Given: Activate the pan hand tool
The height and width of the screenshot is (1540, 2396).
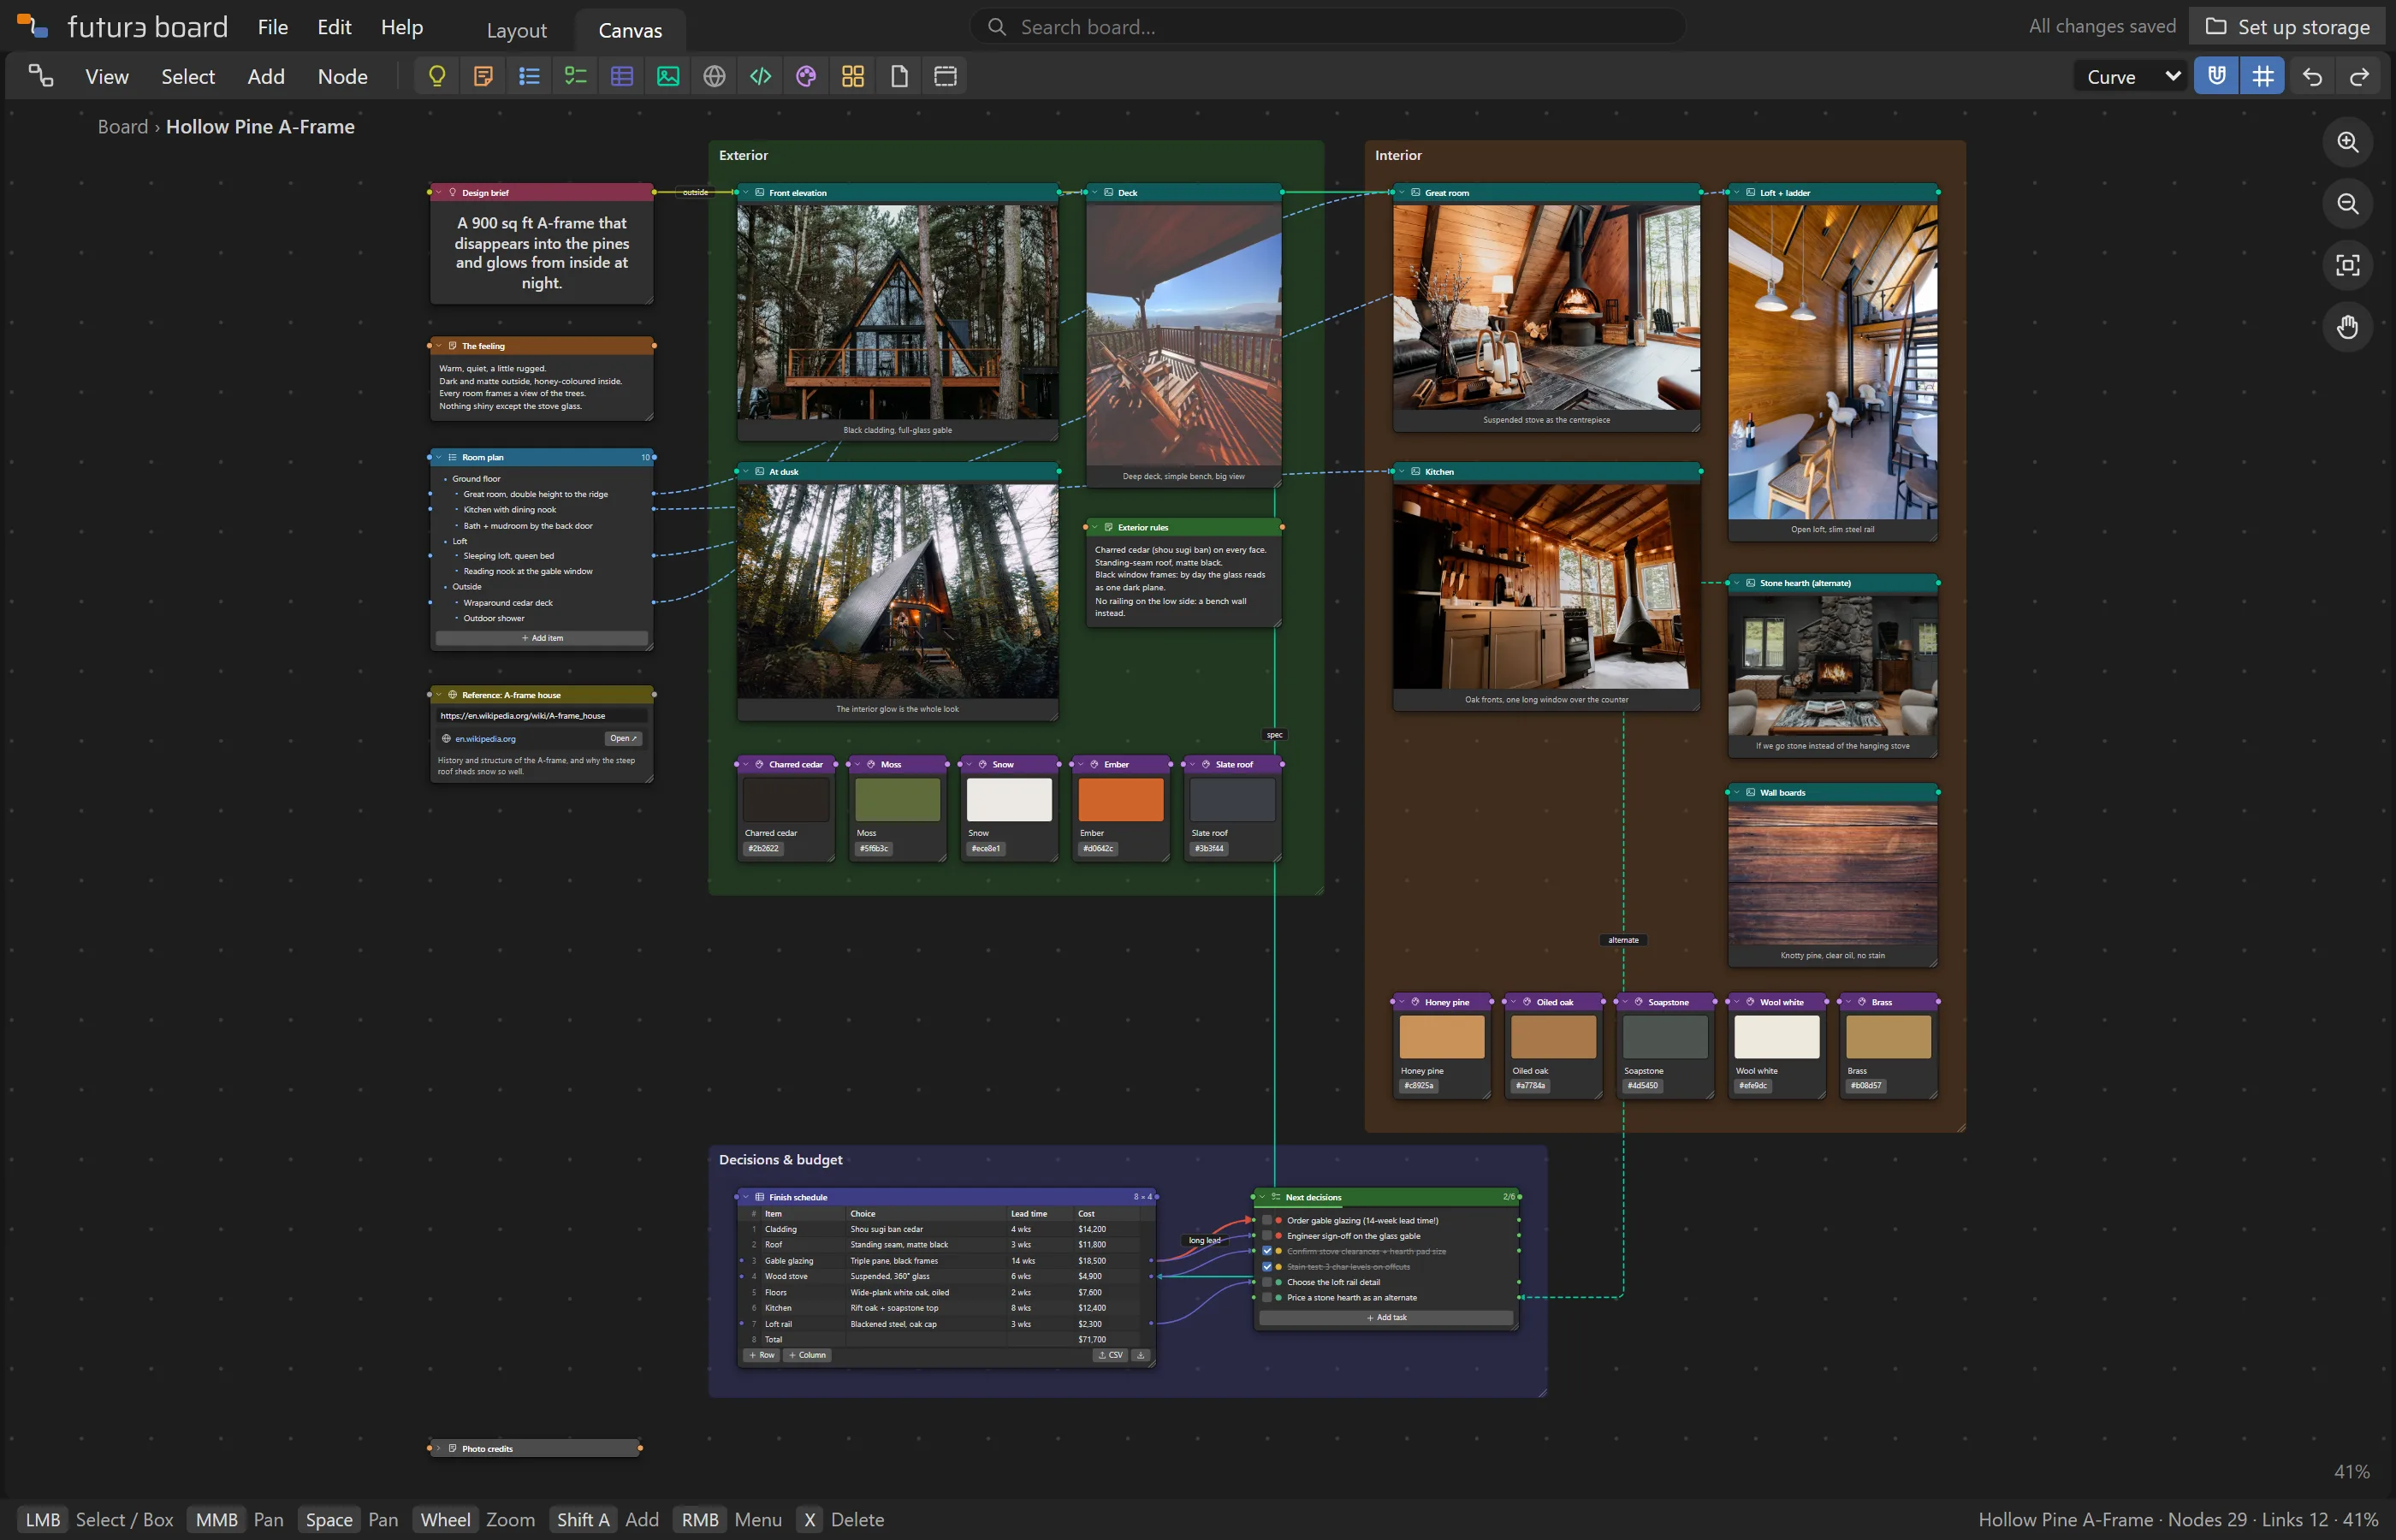Looking at the screenshot, I should coord(2347,327).
